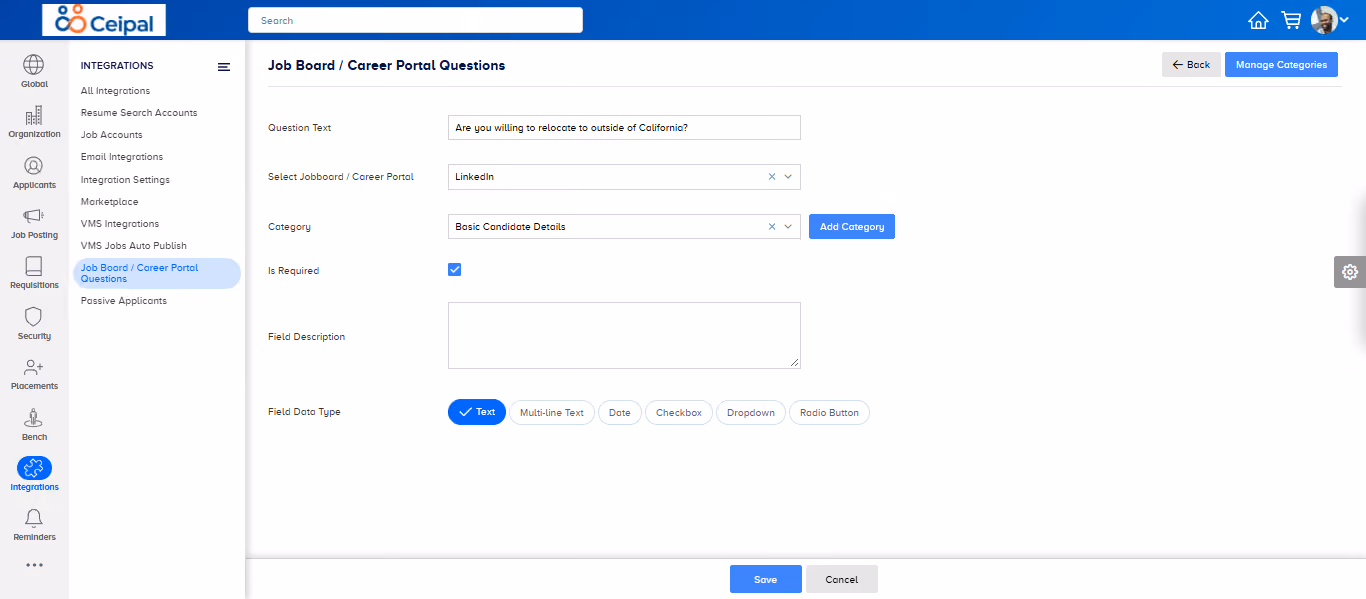Open the Bench icon
This screenshot has width=1366, height=599.
coord(34,418)
